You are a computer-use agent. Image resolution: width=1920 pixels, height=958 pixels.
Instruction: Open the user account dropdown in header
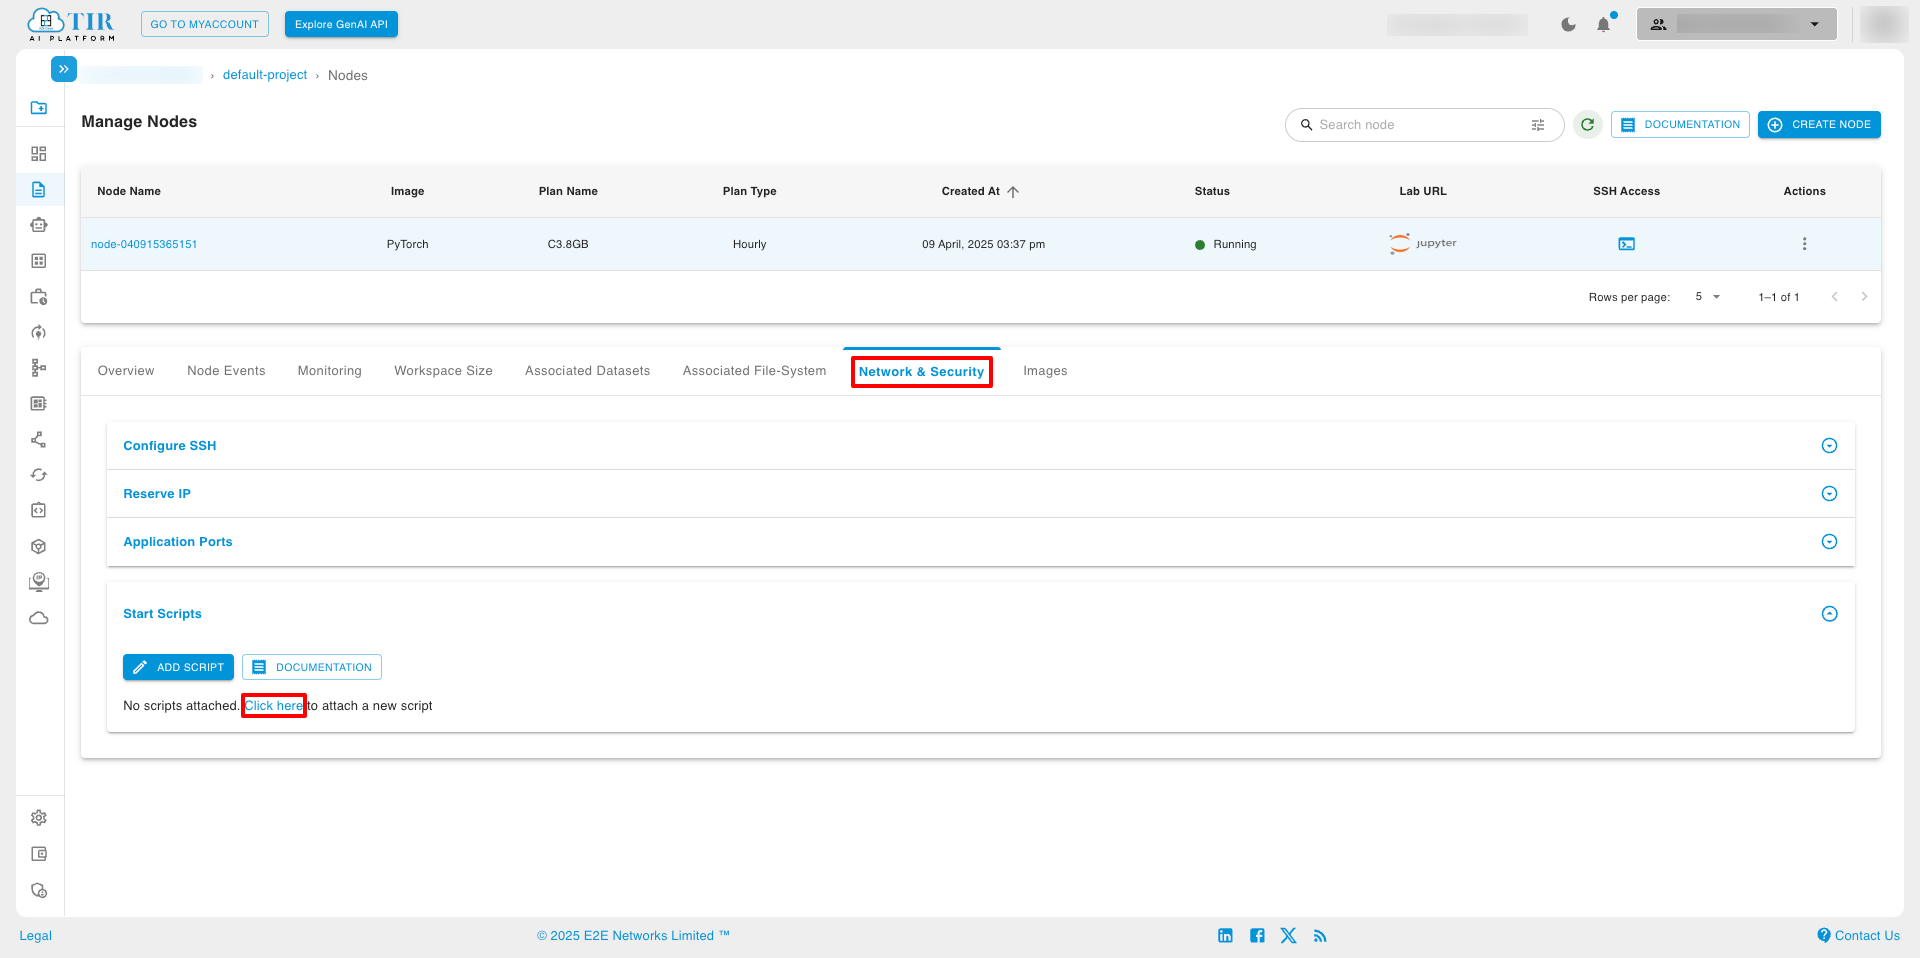click(1737, 25)
